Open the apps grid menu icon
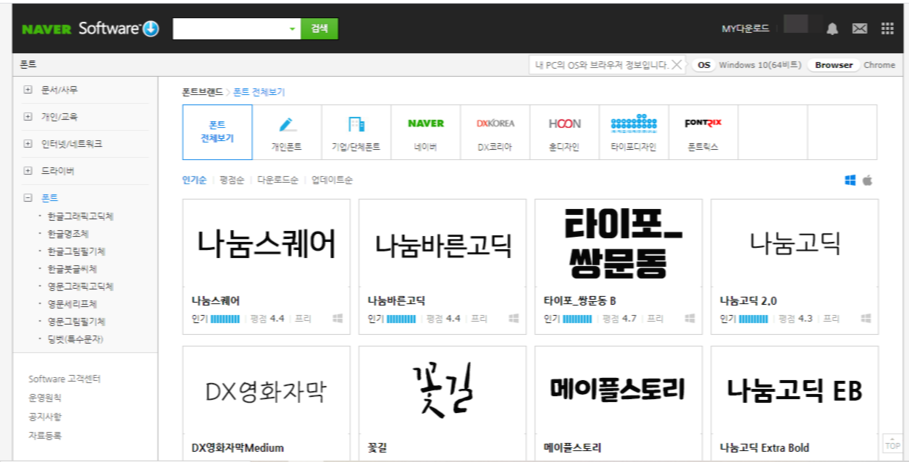The height and width of the screenshot is (462, 909). 888,28
